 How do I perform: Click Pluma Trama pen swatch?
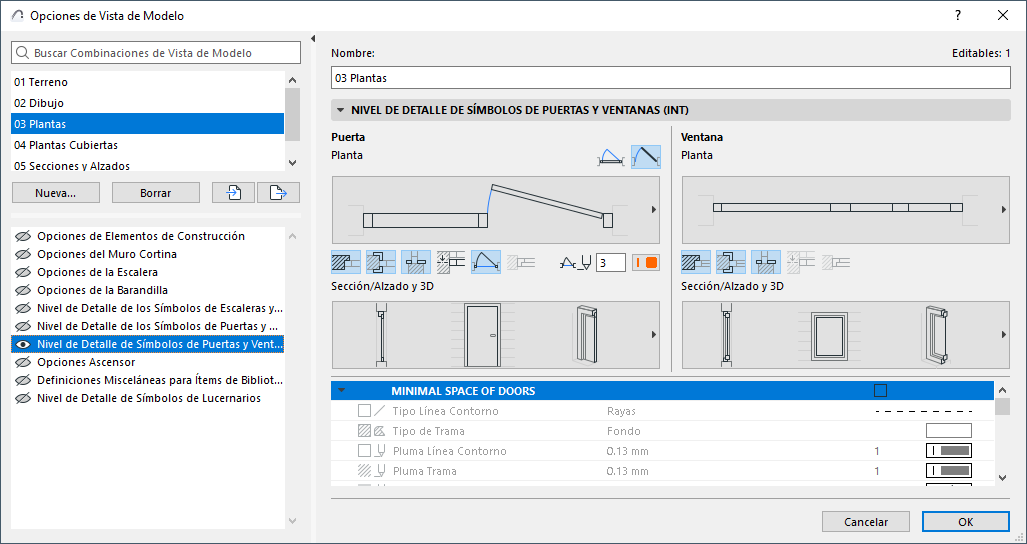click(948, 471)
